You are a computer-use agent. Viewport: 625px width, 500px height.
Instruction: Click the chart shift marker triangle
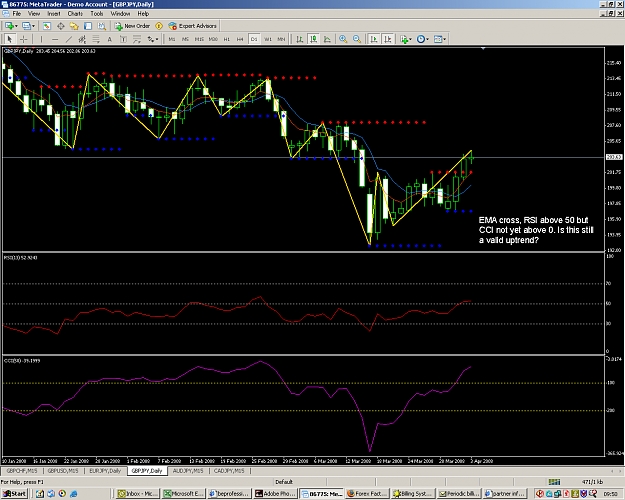click(483, 49)
